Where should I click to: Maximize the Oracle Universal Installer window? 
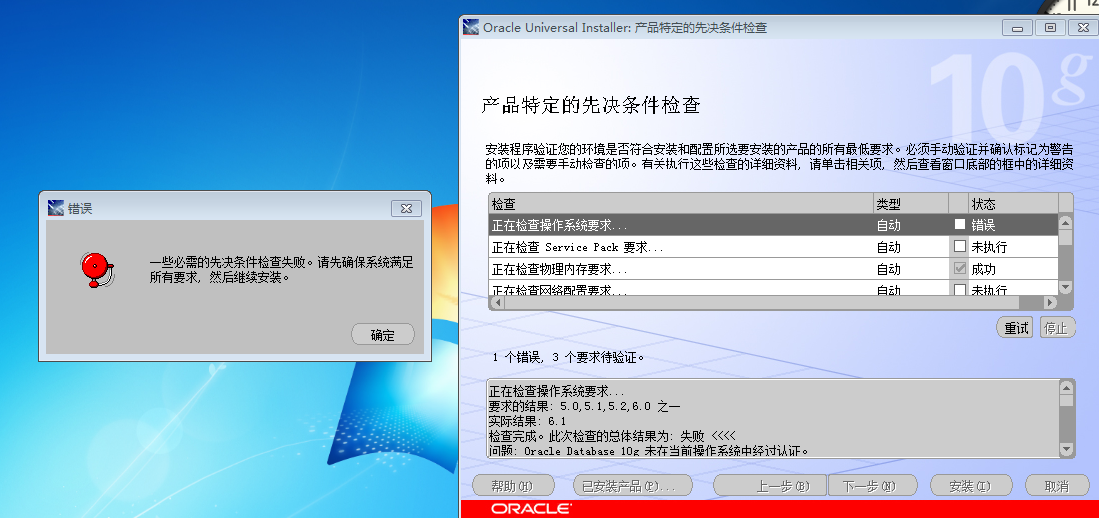(1049, 28)
